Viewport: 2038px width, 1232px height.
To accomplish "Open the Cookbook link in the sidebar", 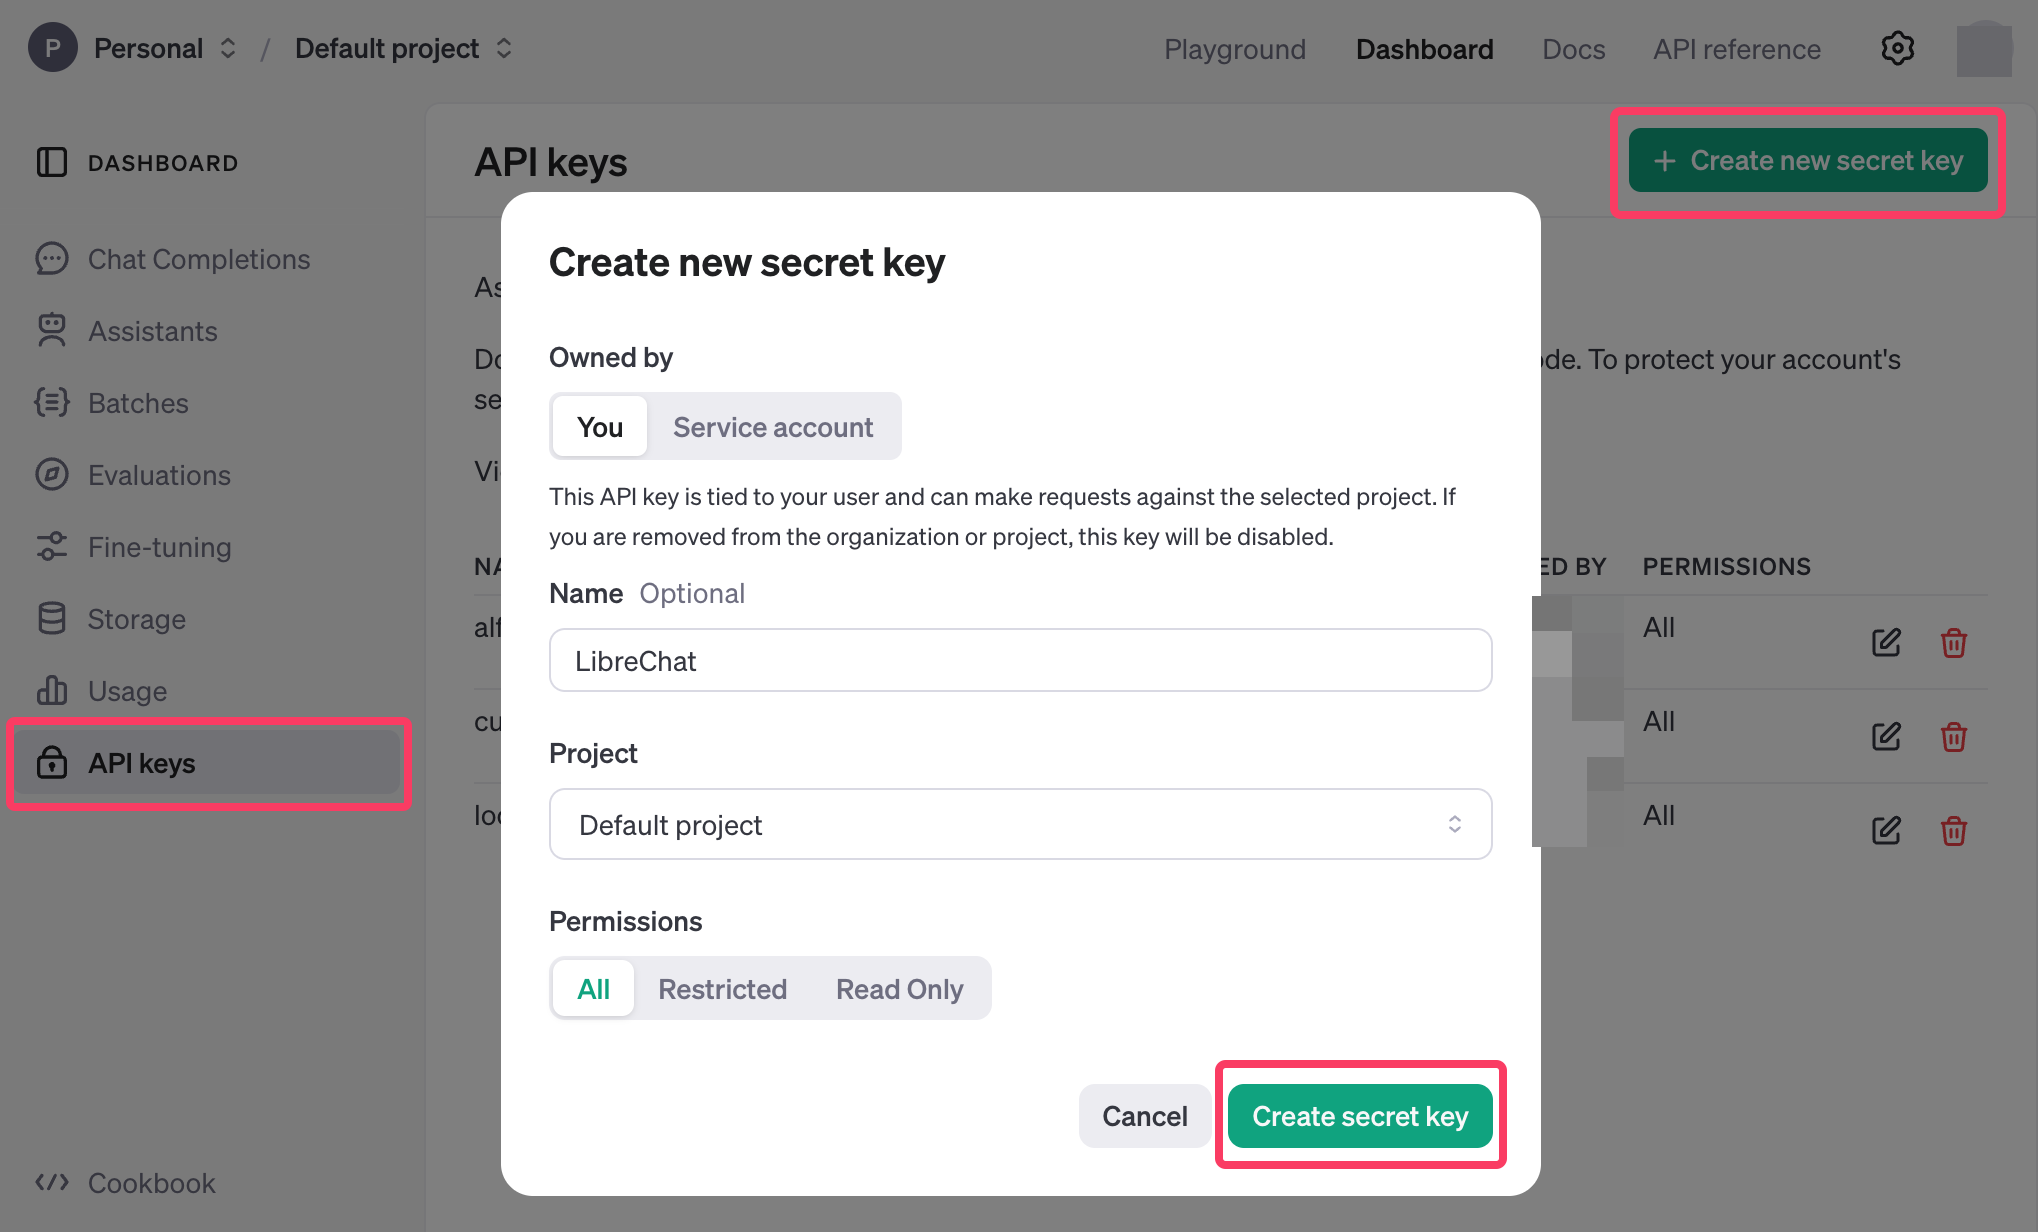I will coord(151,1183).
